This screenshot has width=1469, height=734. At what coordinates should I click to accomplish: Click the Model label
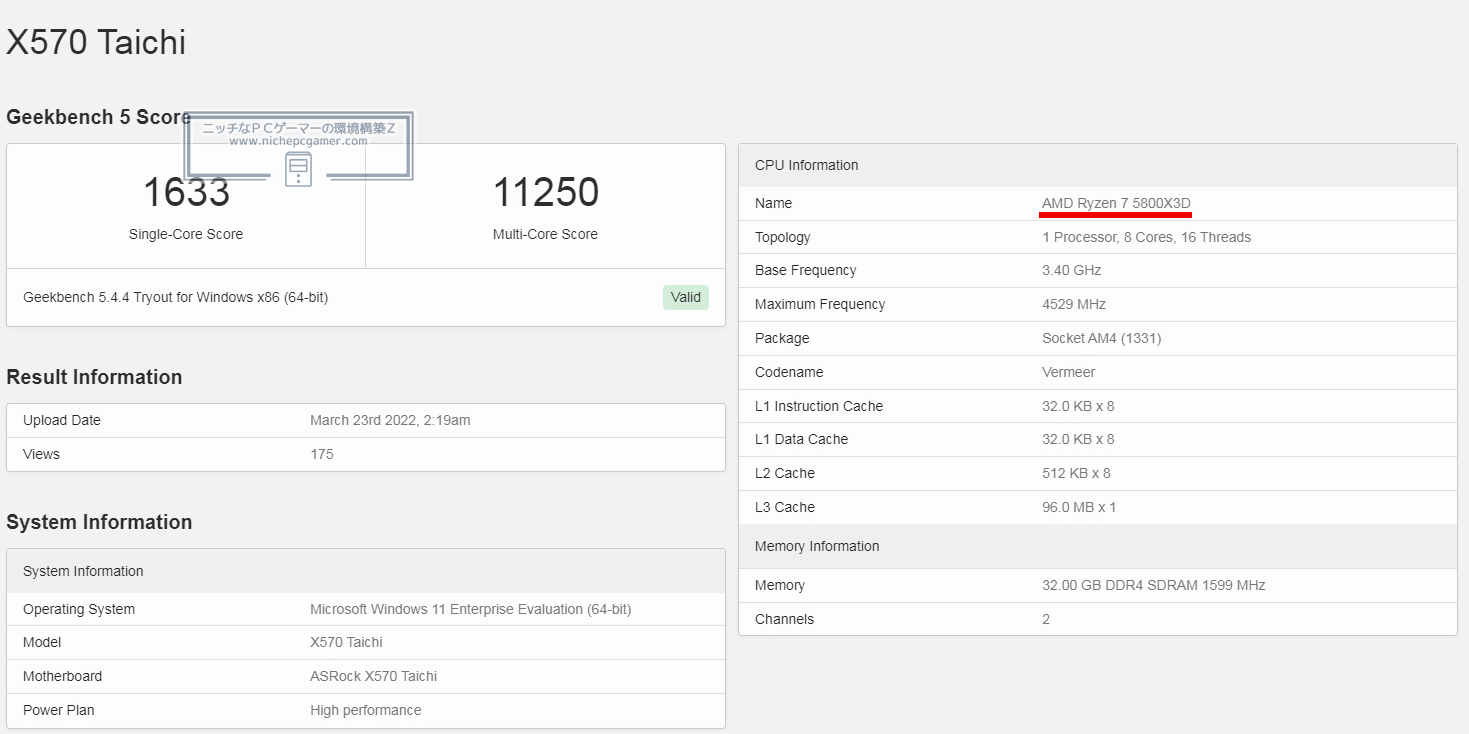[42, 642]
